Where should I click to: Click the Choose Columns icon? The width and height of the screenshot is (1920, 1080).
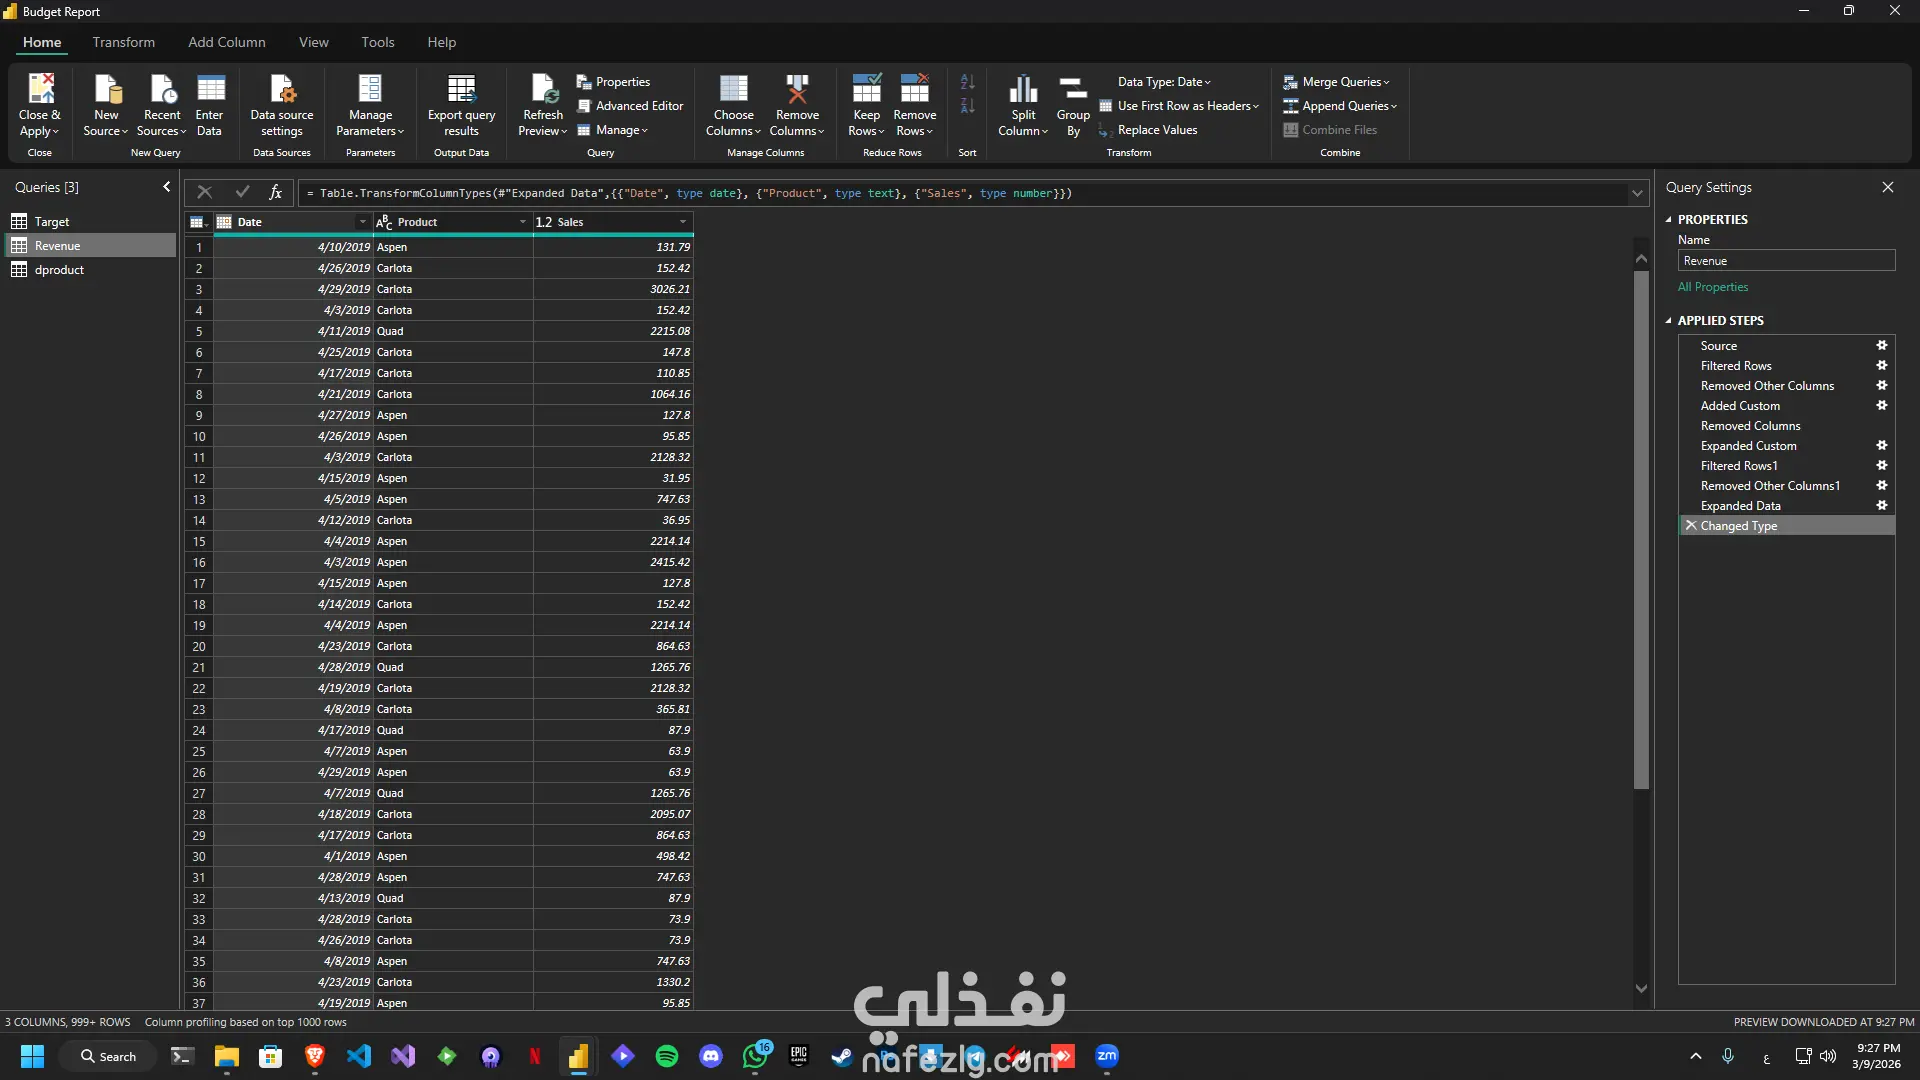tap(733, 90)
